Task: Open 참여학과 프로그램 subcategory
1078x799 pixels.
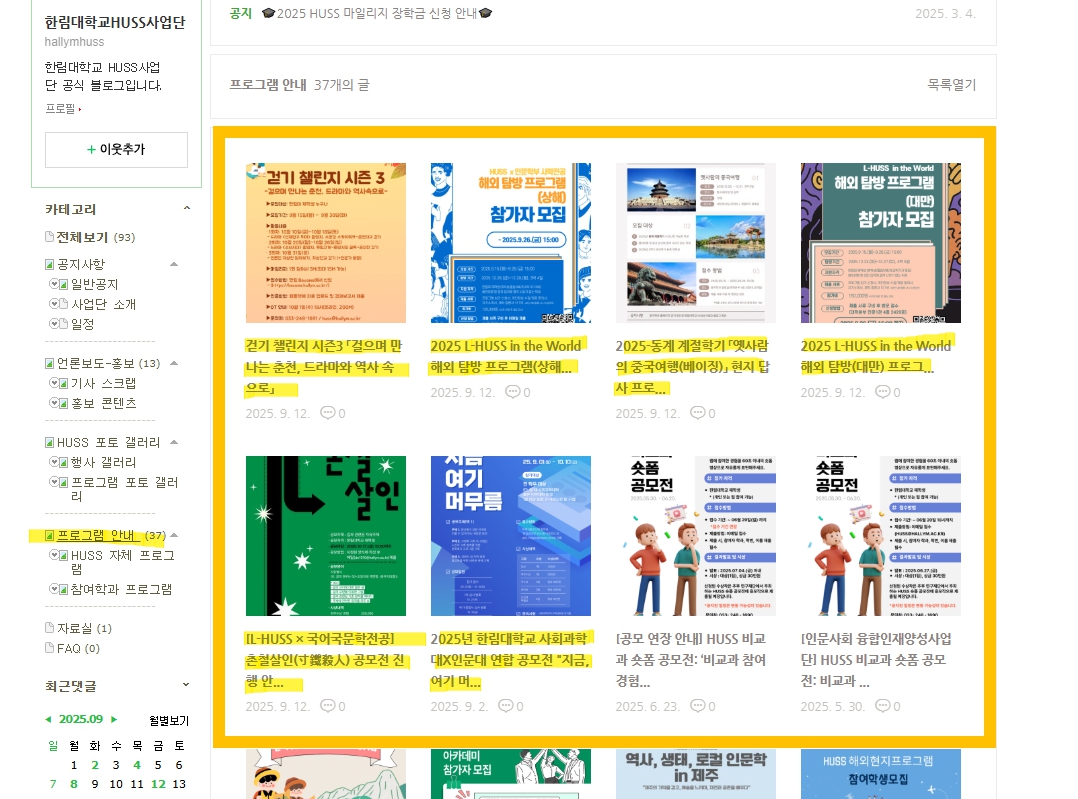Action: pos(121,589)
